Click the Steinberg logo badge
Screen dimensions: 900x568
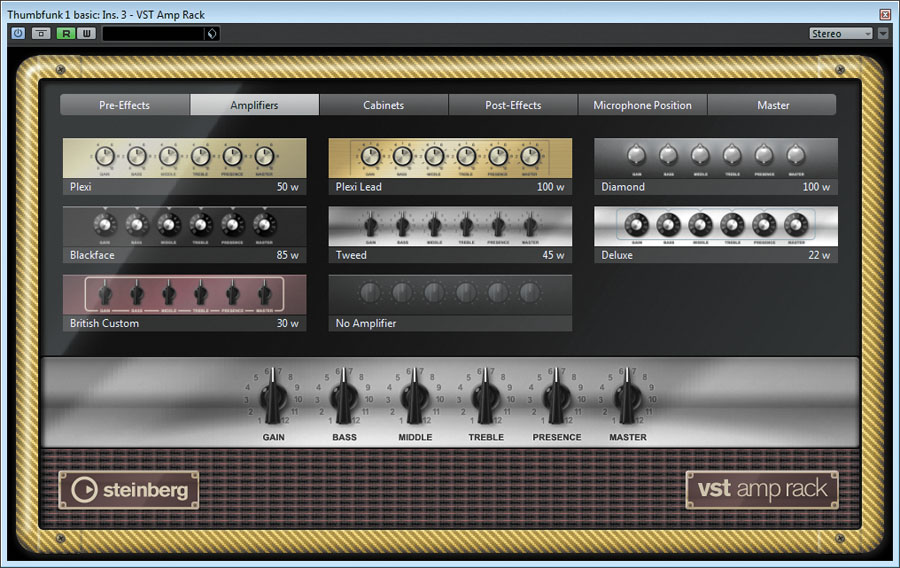click(128, 491)
